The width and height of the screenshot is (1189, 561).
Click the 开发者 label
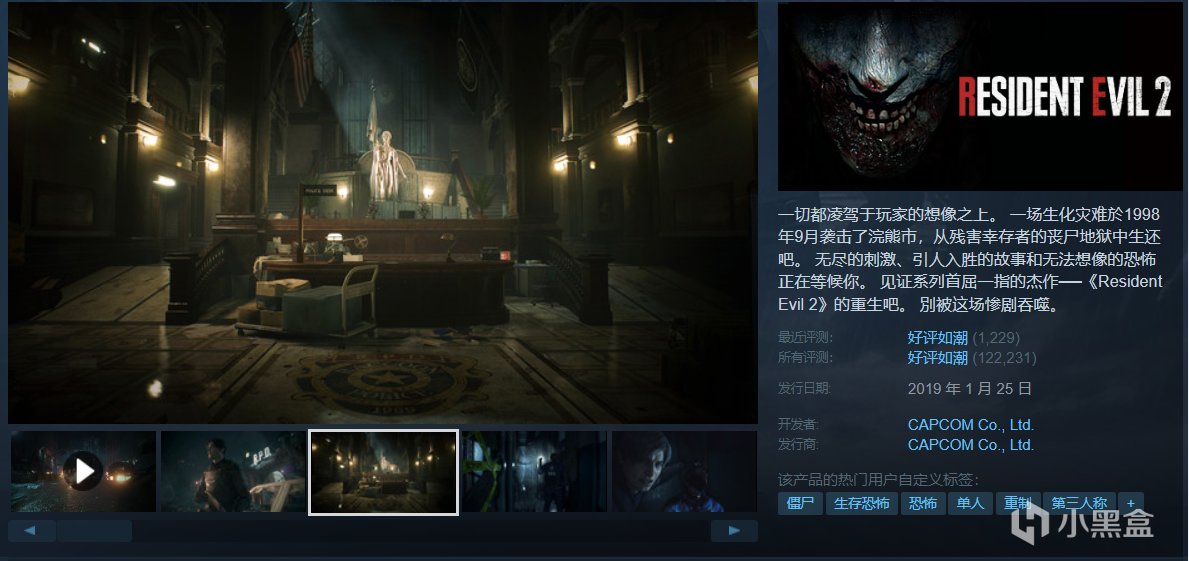798,425
